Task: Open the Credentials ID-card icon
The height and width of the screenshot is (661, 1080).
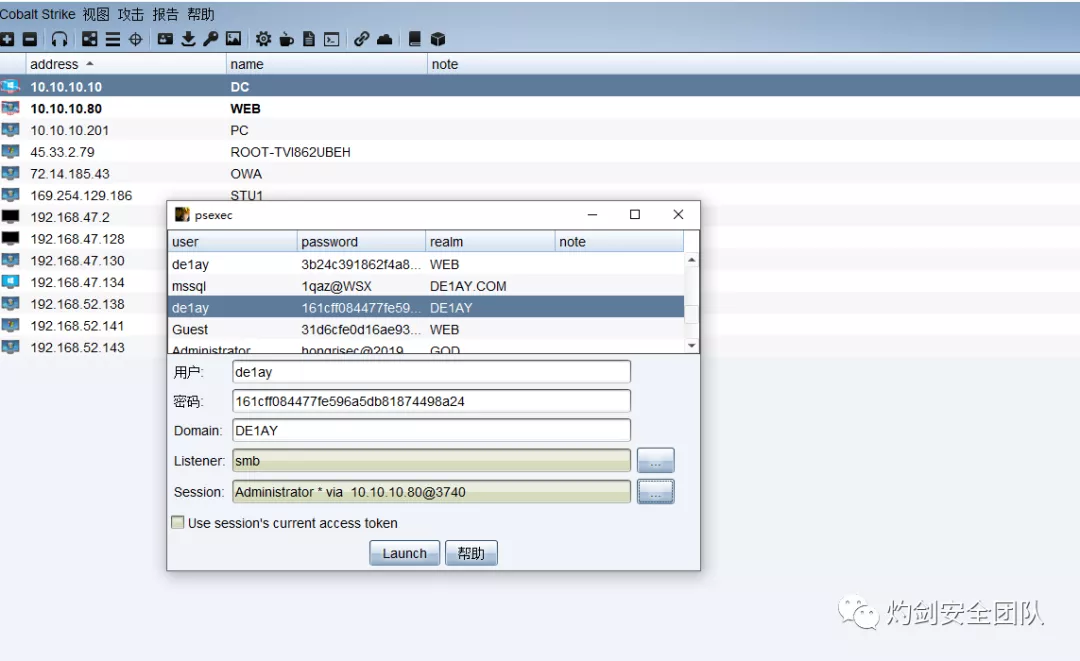Action: coord(165,39)
